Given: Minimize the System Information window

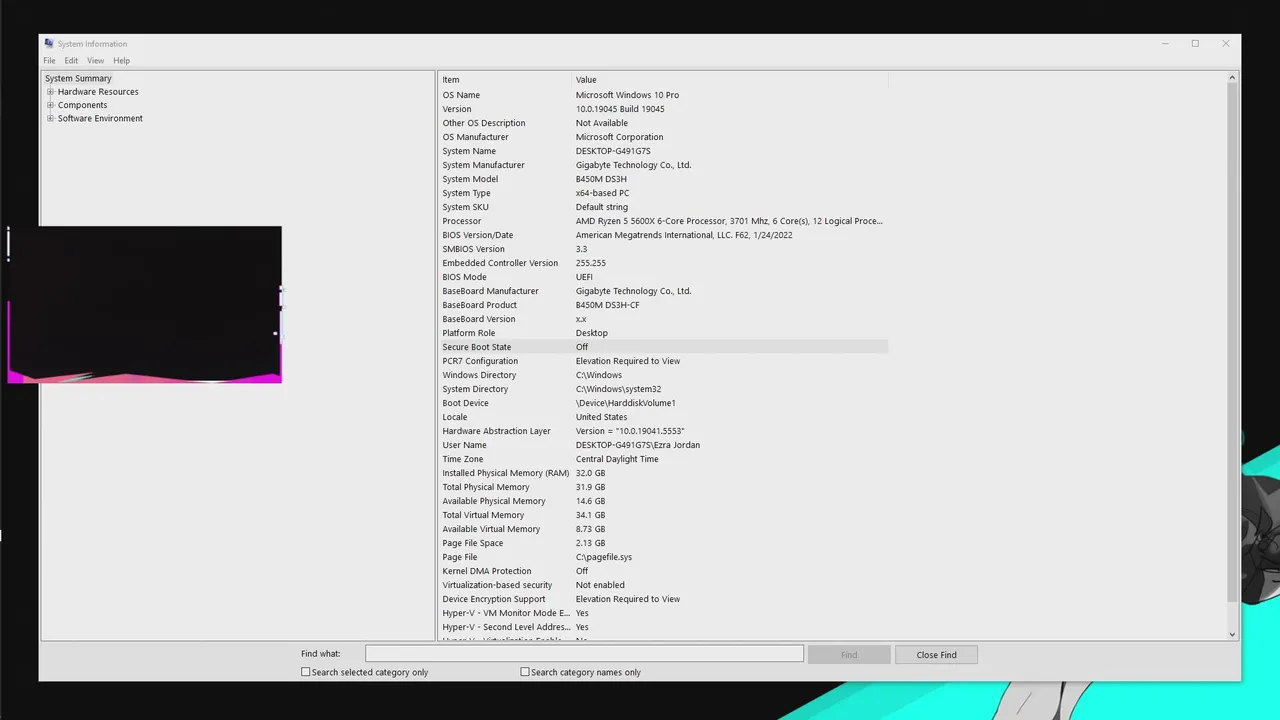Looking at the screenshot, I should (1165, 44).
